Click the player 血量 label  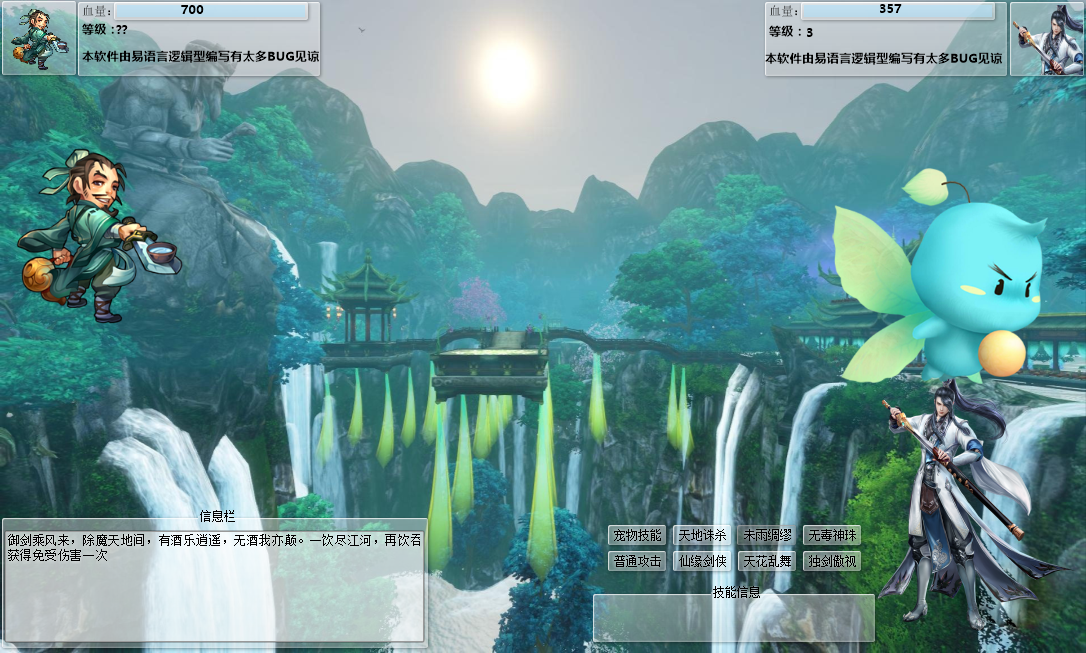pyautogui.click(x=783, y=11)
